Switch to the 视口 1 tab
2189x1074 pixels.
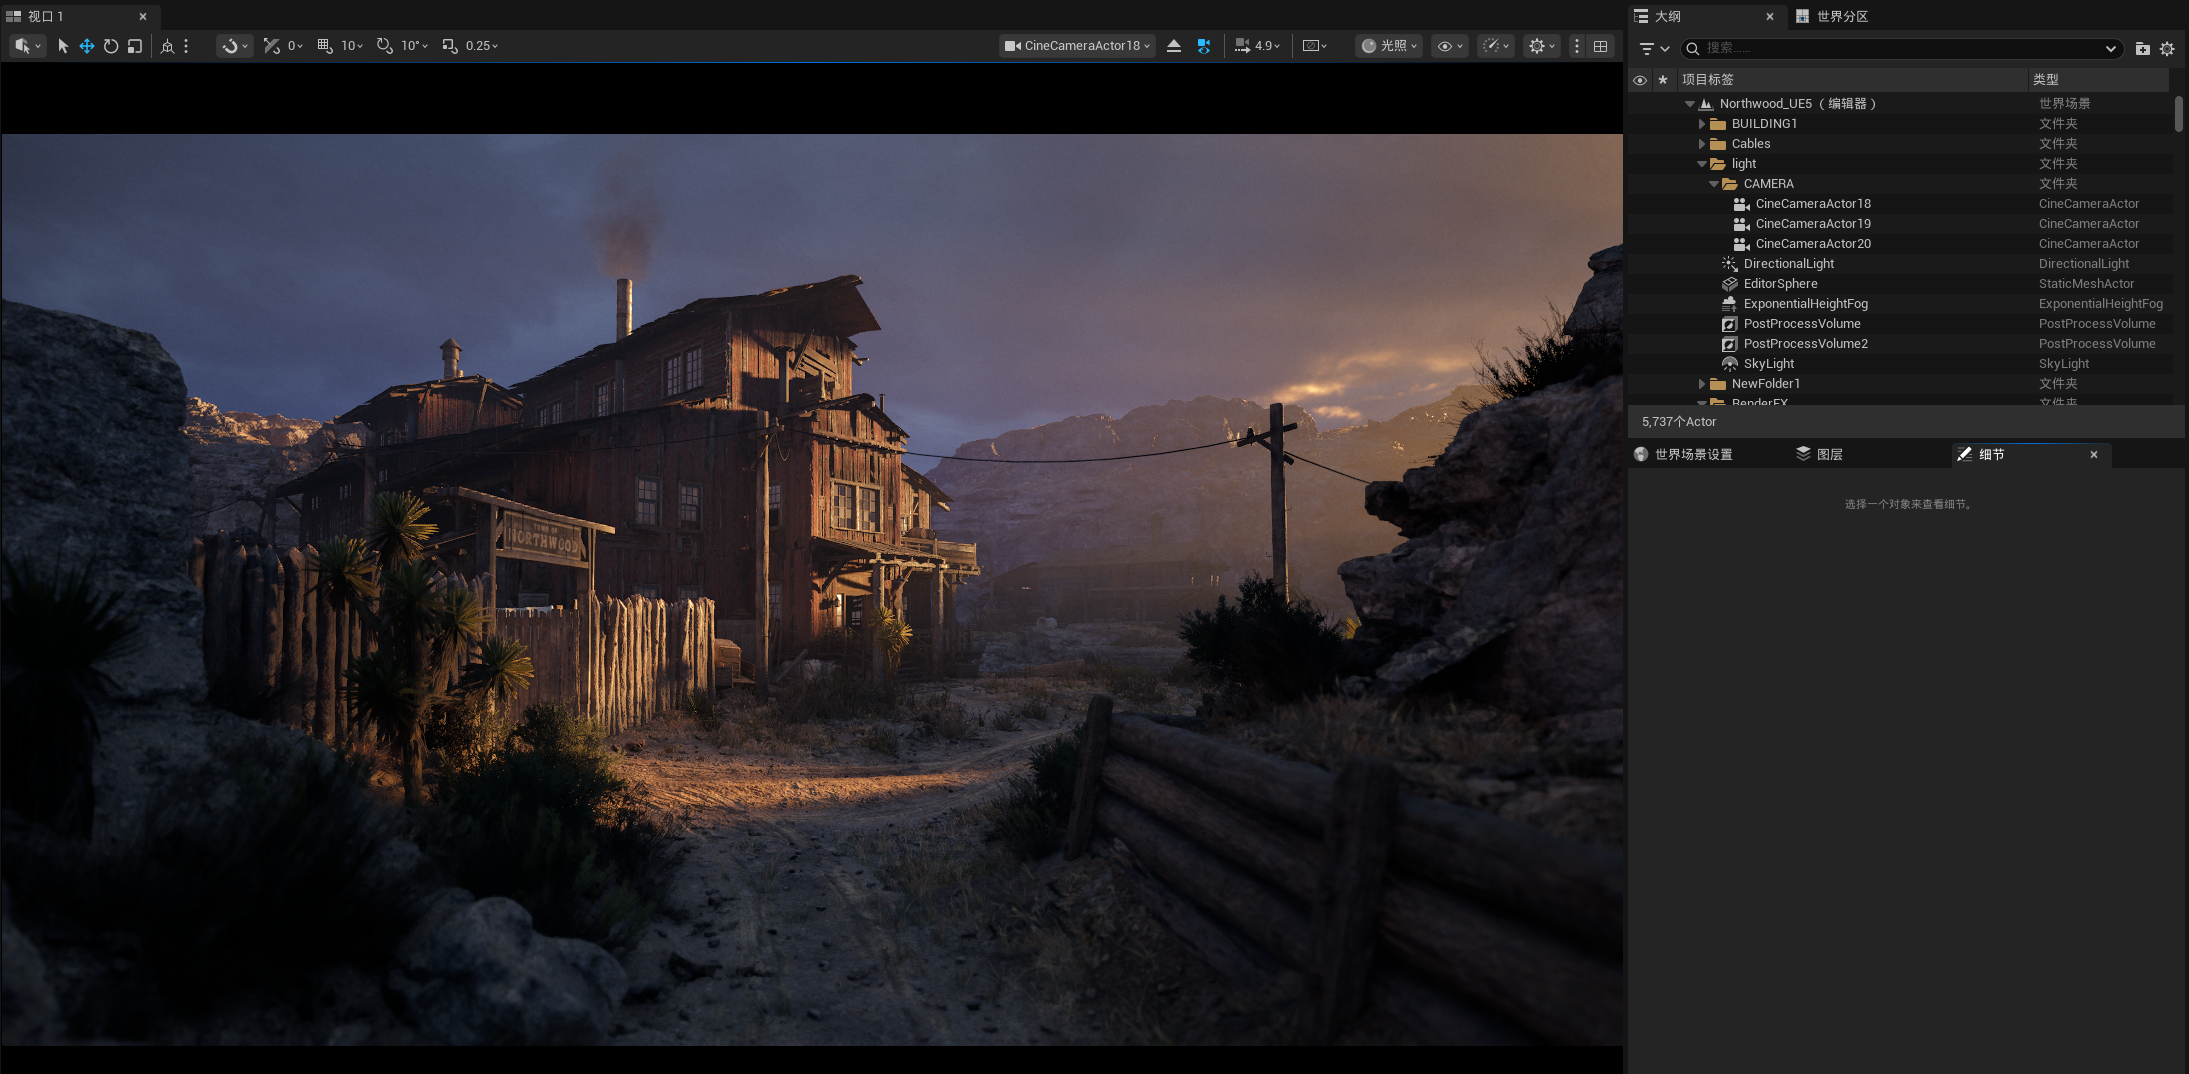78,16
